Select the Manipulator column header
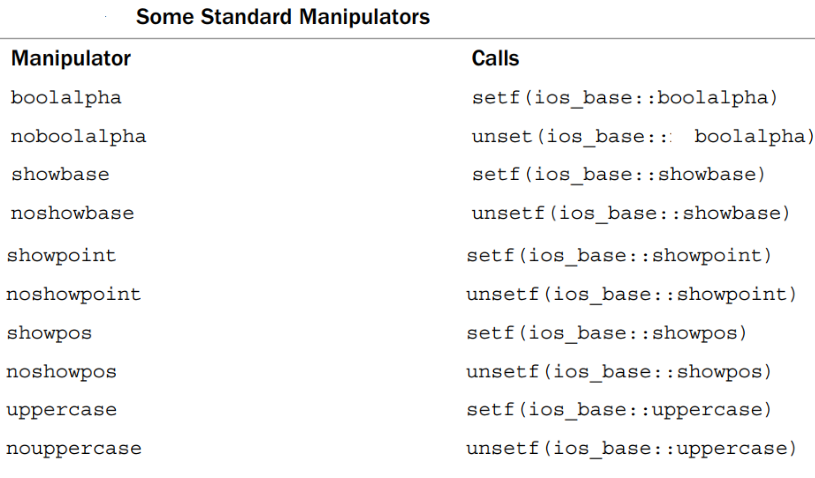 (71, 58)
